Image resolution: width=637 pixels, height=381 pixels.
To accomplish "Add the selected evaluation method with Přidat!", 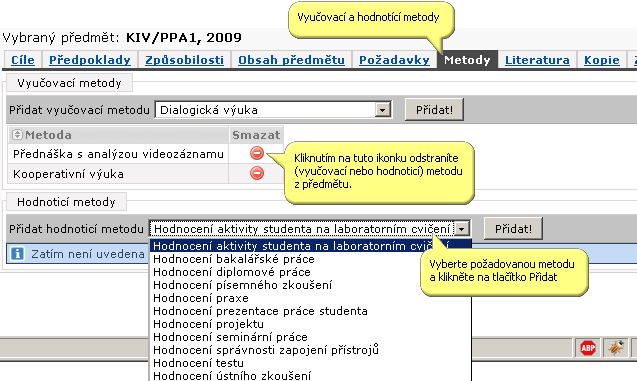I will coord(513,229).
